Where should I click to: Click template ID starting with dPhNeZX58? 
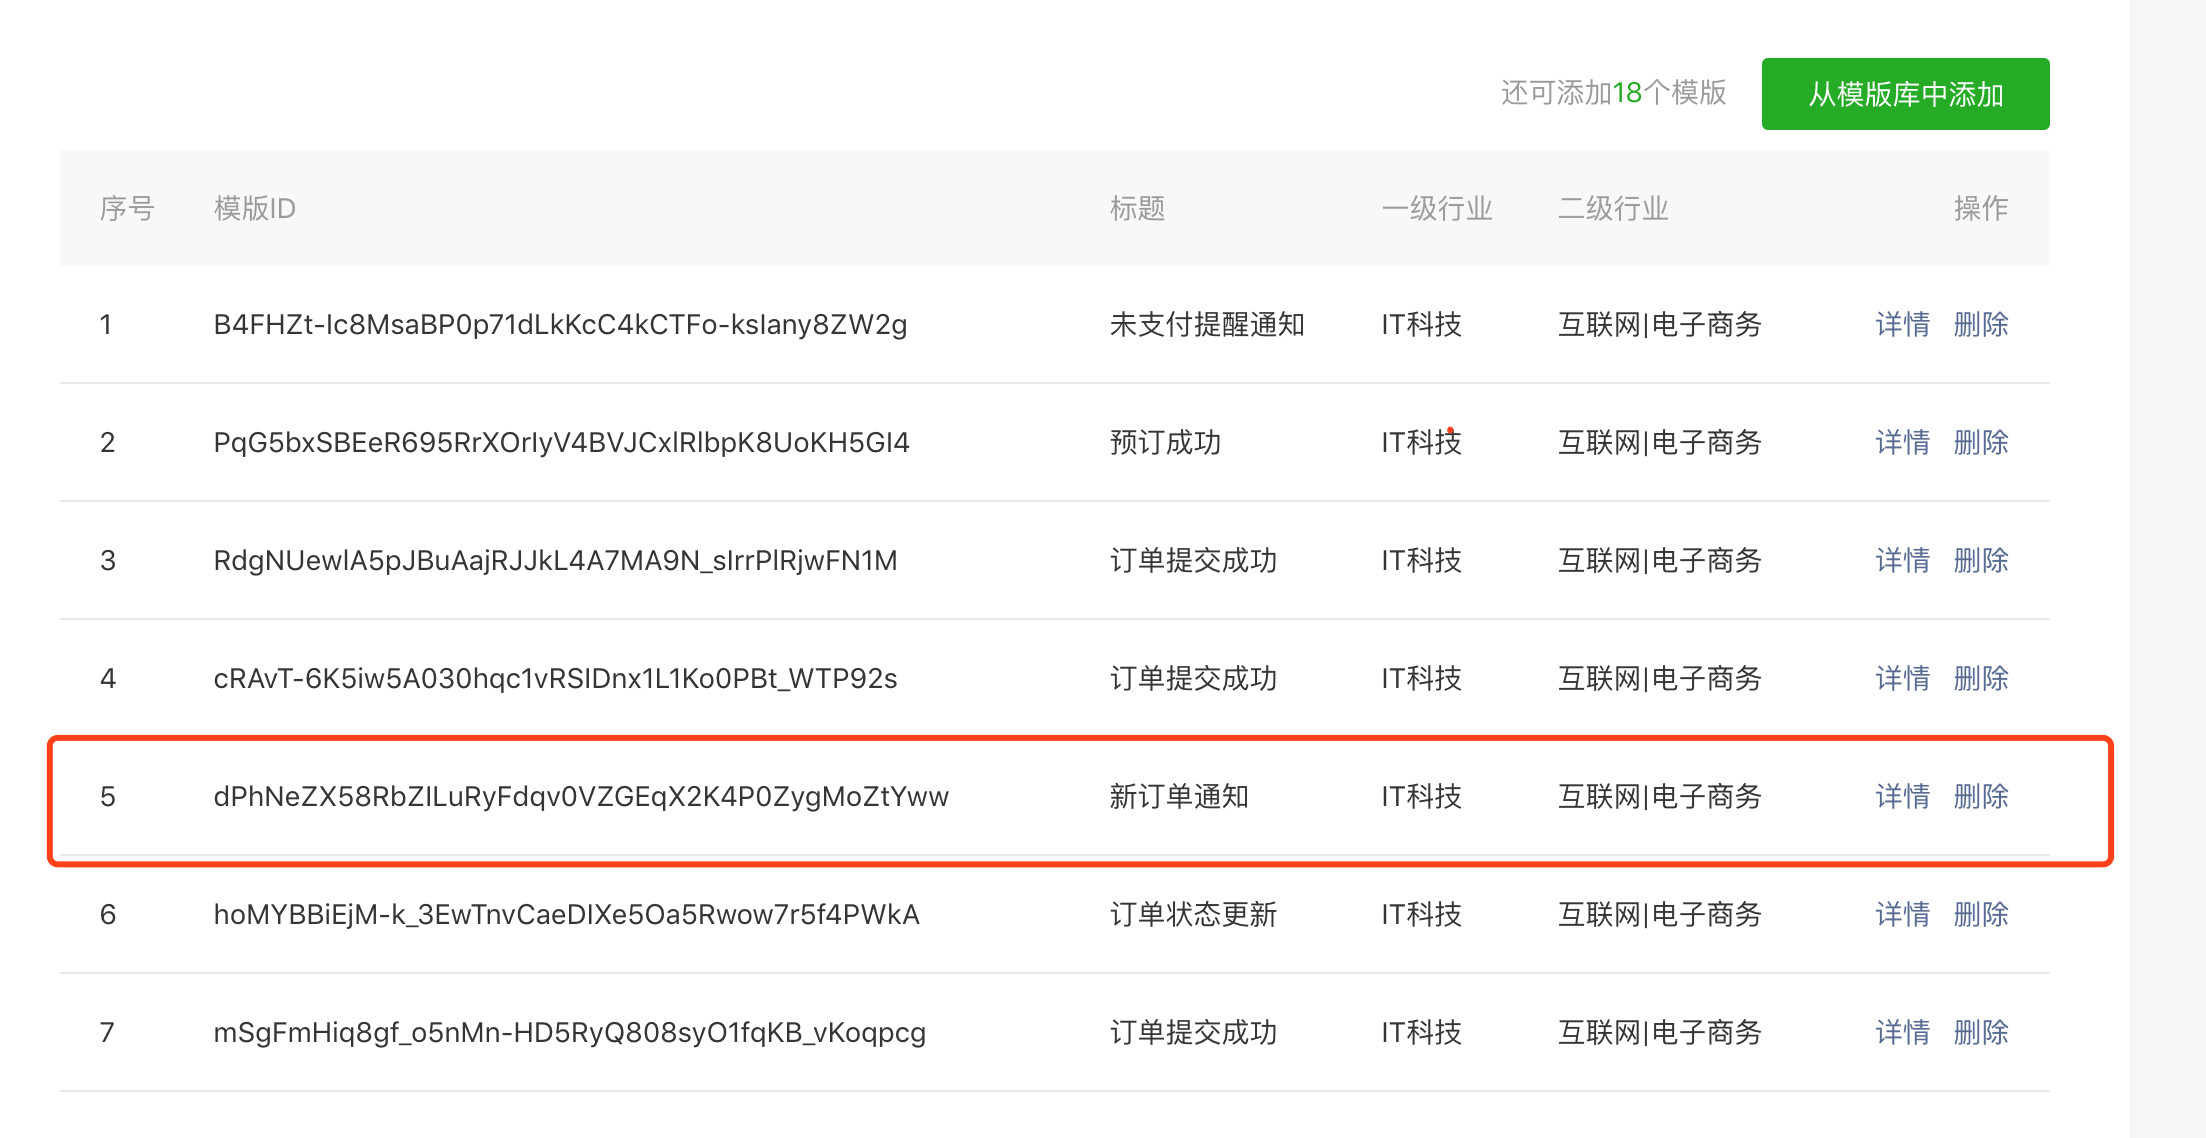tap(580, 797)
